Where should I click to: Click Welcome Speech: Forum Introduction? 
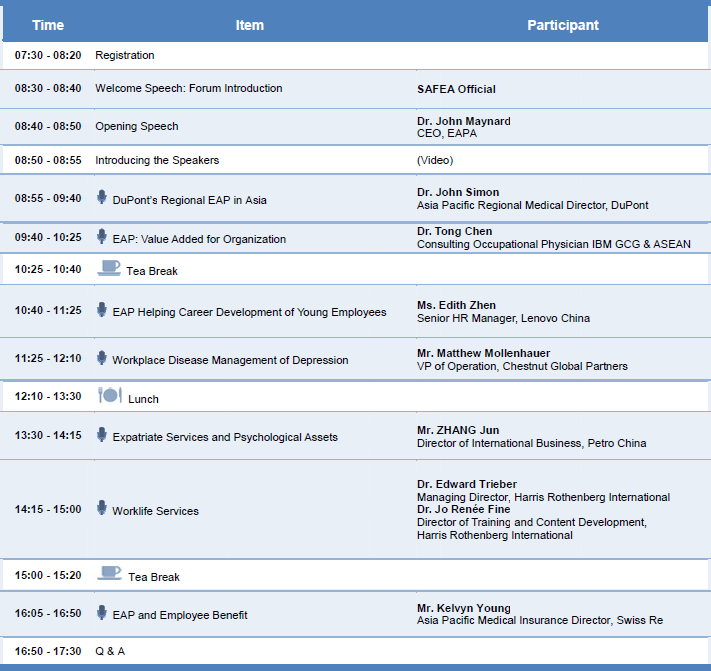[x=189, y=88]
